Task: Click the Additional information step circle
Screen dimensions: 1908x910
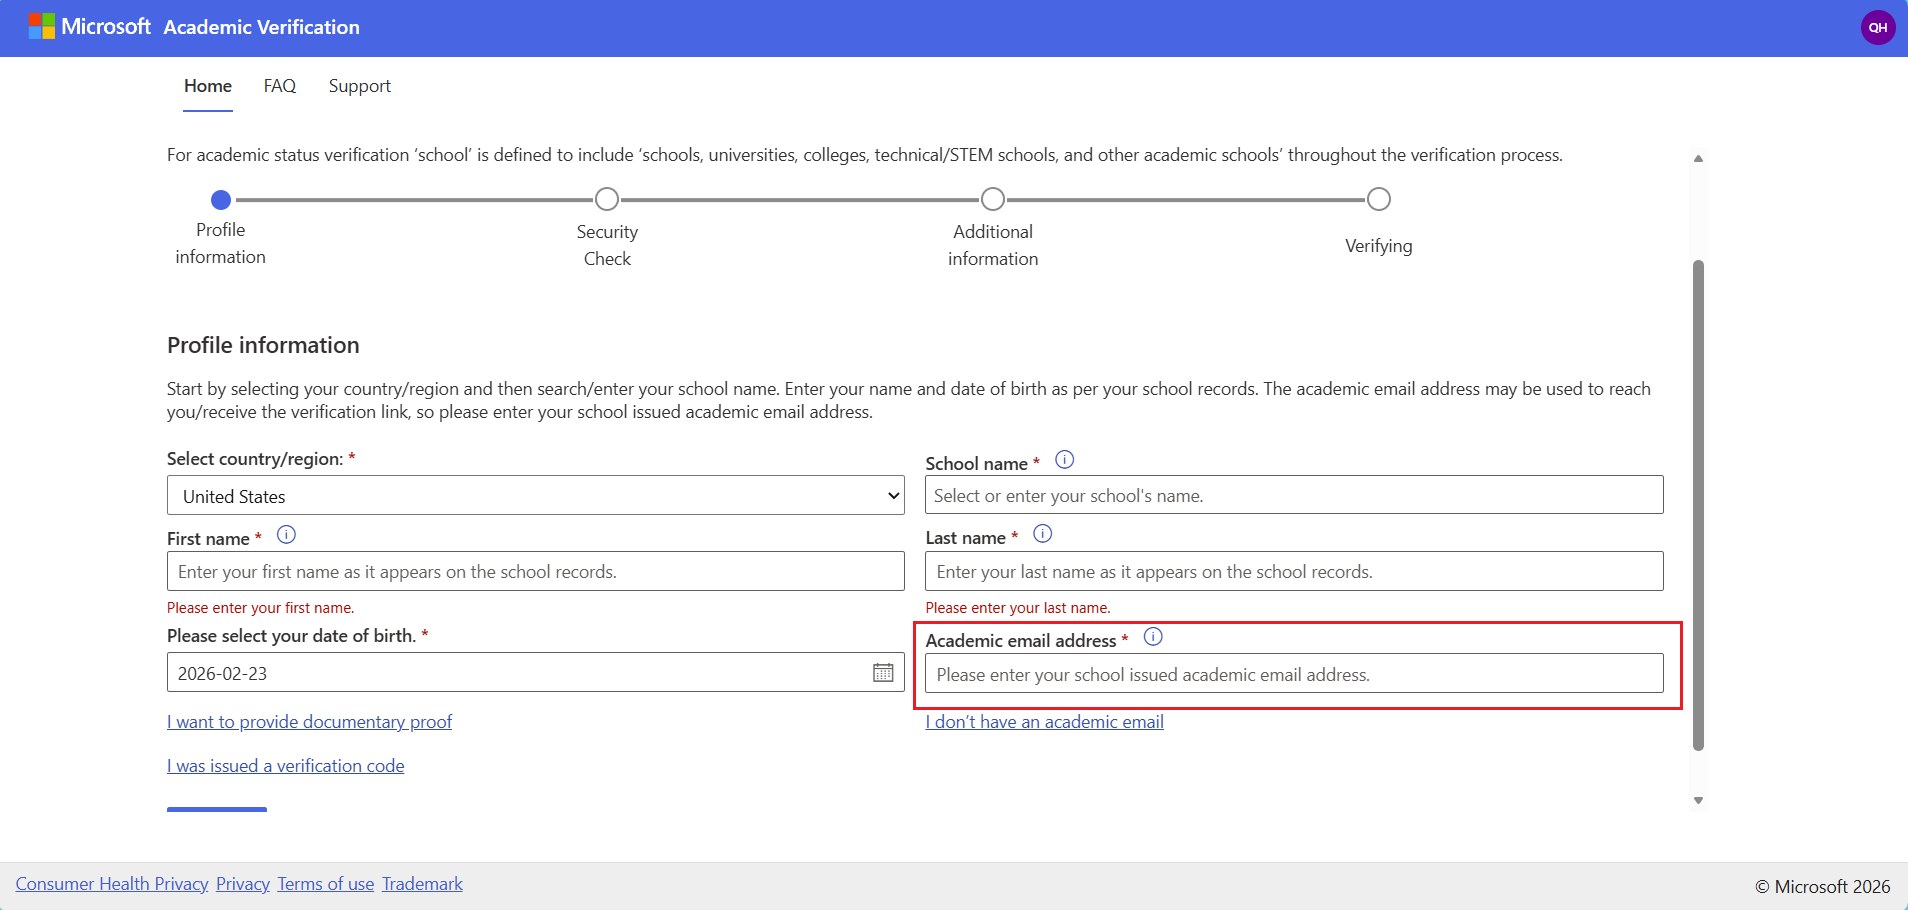Action: pyautogui.click(x=993, y=199)
